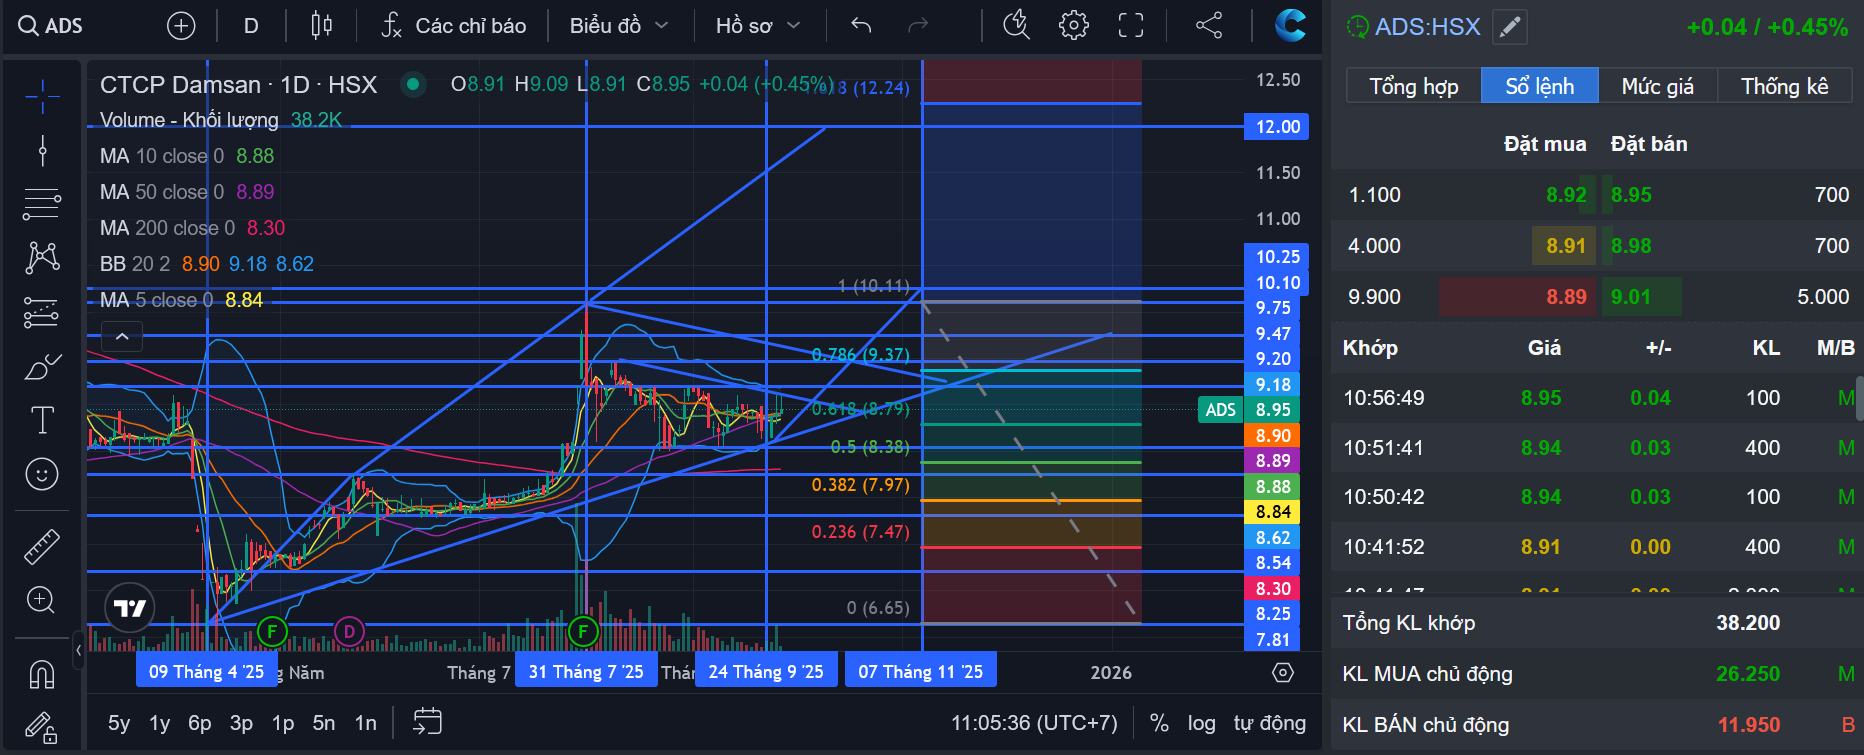
Task: Select the text annotation tool
Action: pos(42,420)
